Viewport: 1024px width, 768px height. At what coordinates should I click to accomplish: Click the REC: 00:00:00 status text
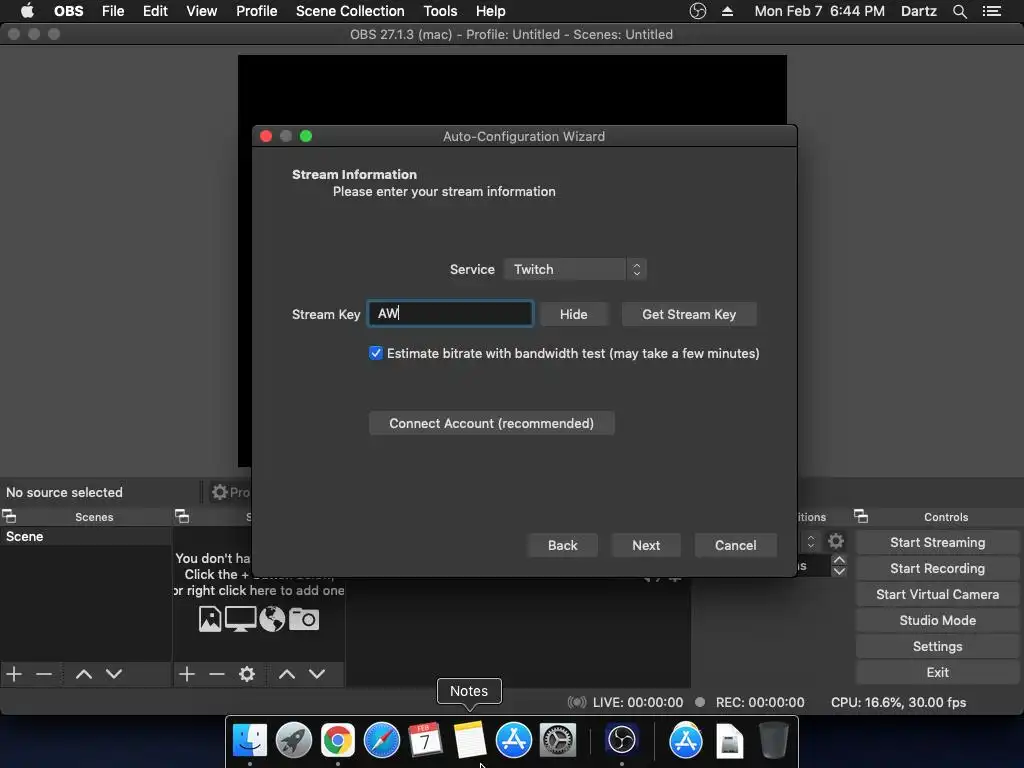click(760, 702)
